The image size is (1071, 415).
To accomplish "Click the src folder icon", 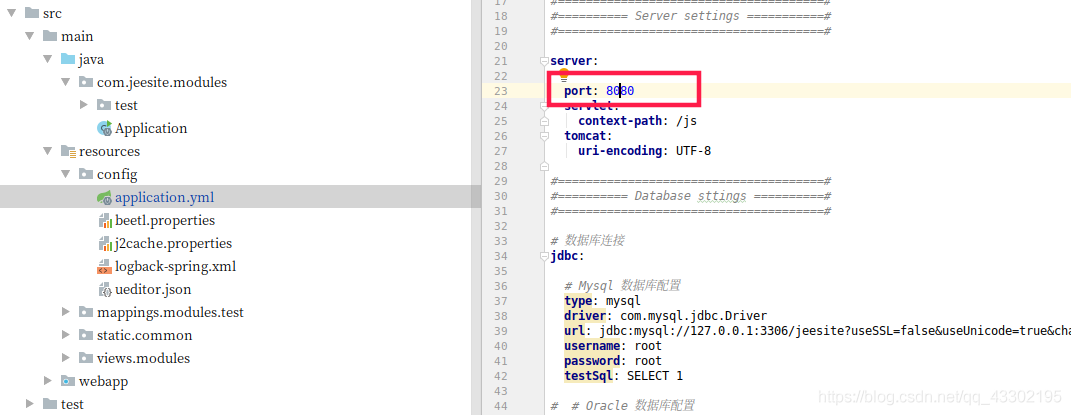I will 31,13.
